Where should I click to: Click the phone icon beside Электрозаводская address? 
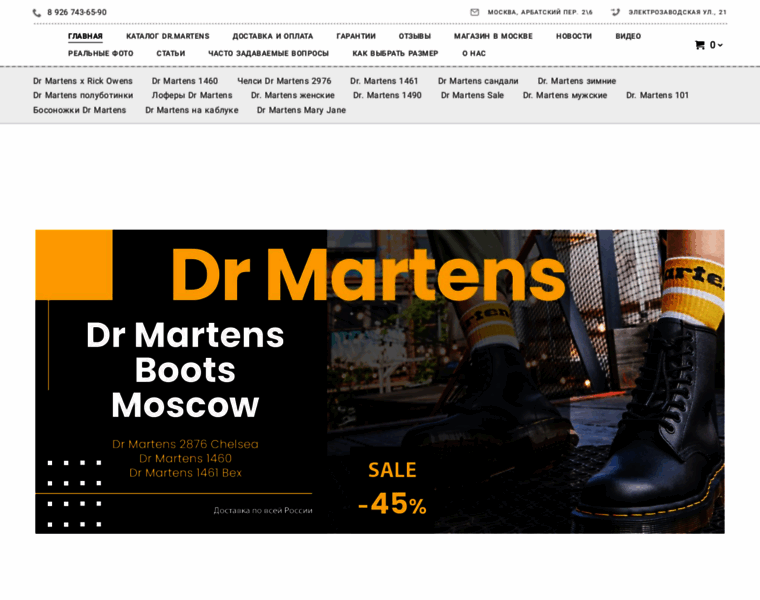(x=616, y=12)
